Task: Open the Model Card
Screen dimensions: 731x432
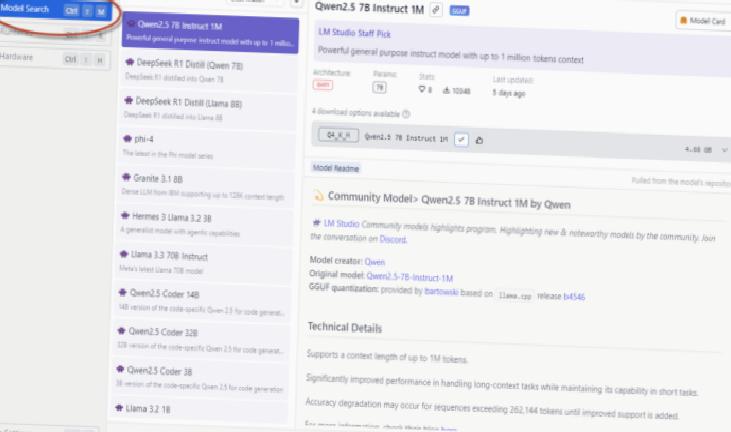Action: click(x=703, y=21)
